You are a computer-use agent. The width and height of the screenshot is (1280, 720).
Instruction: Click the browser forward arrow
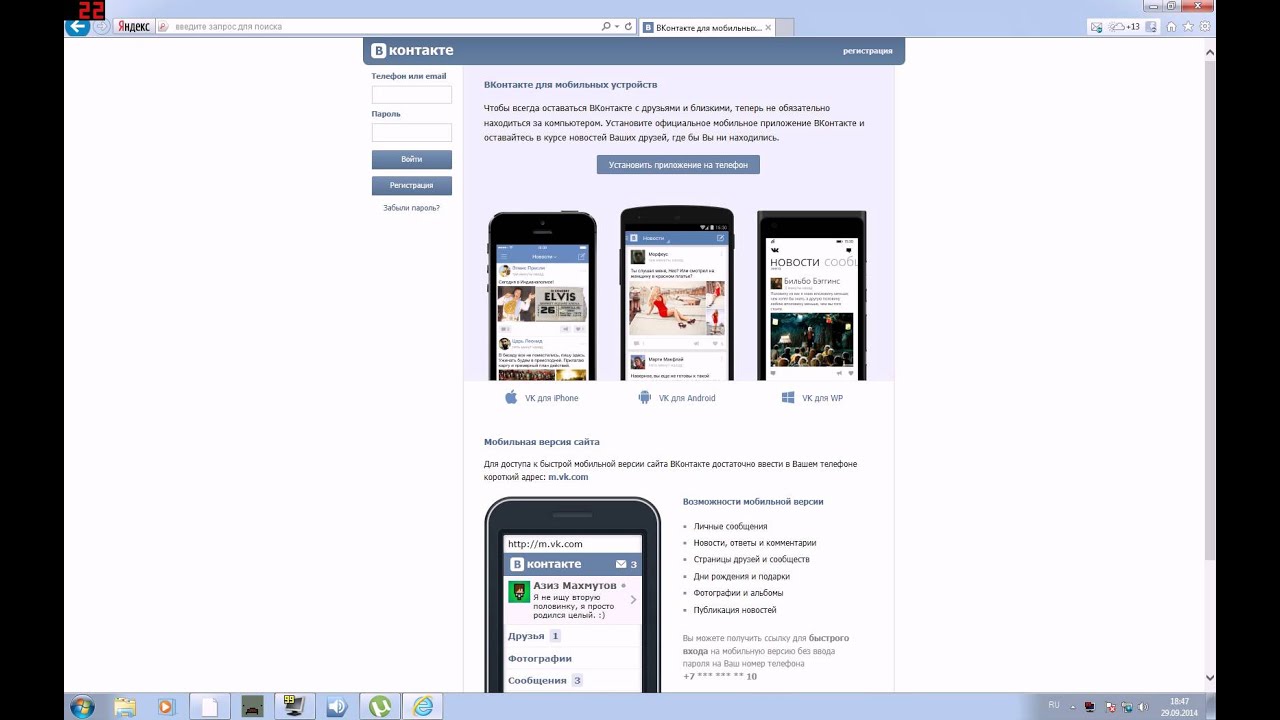point(101,27)
